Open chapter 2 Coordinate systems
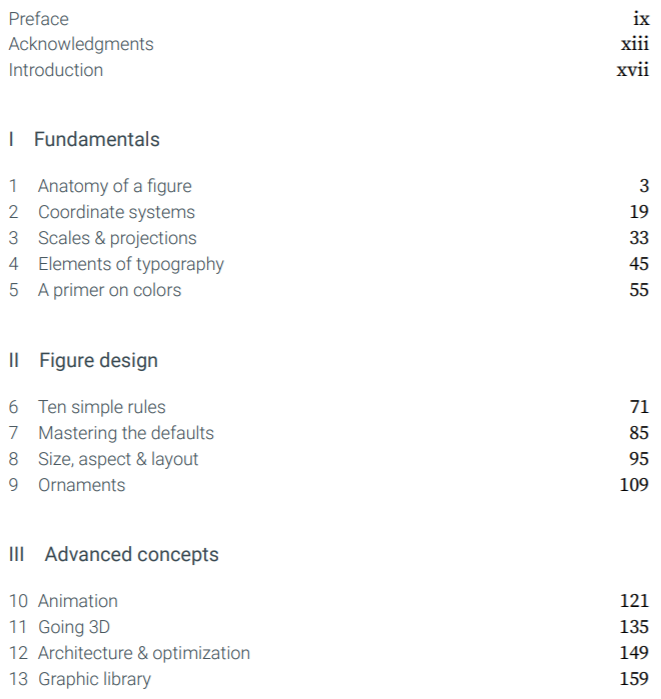Image resolution: width=661 pixels, height=699 pixels. point(116,212)
